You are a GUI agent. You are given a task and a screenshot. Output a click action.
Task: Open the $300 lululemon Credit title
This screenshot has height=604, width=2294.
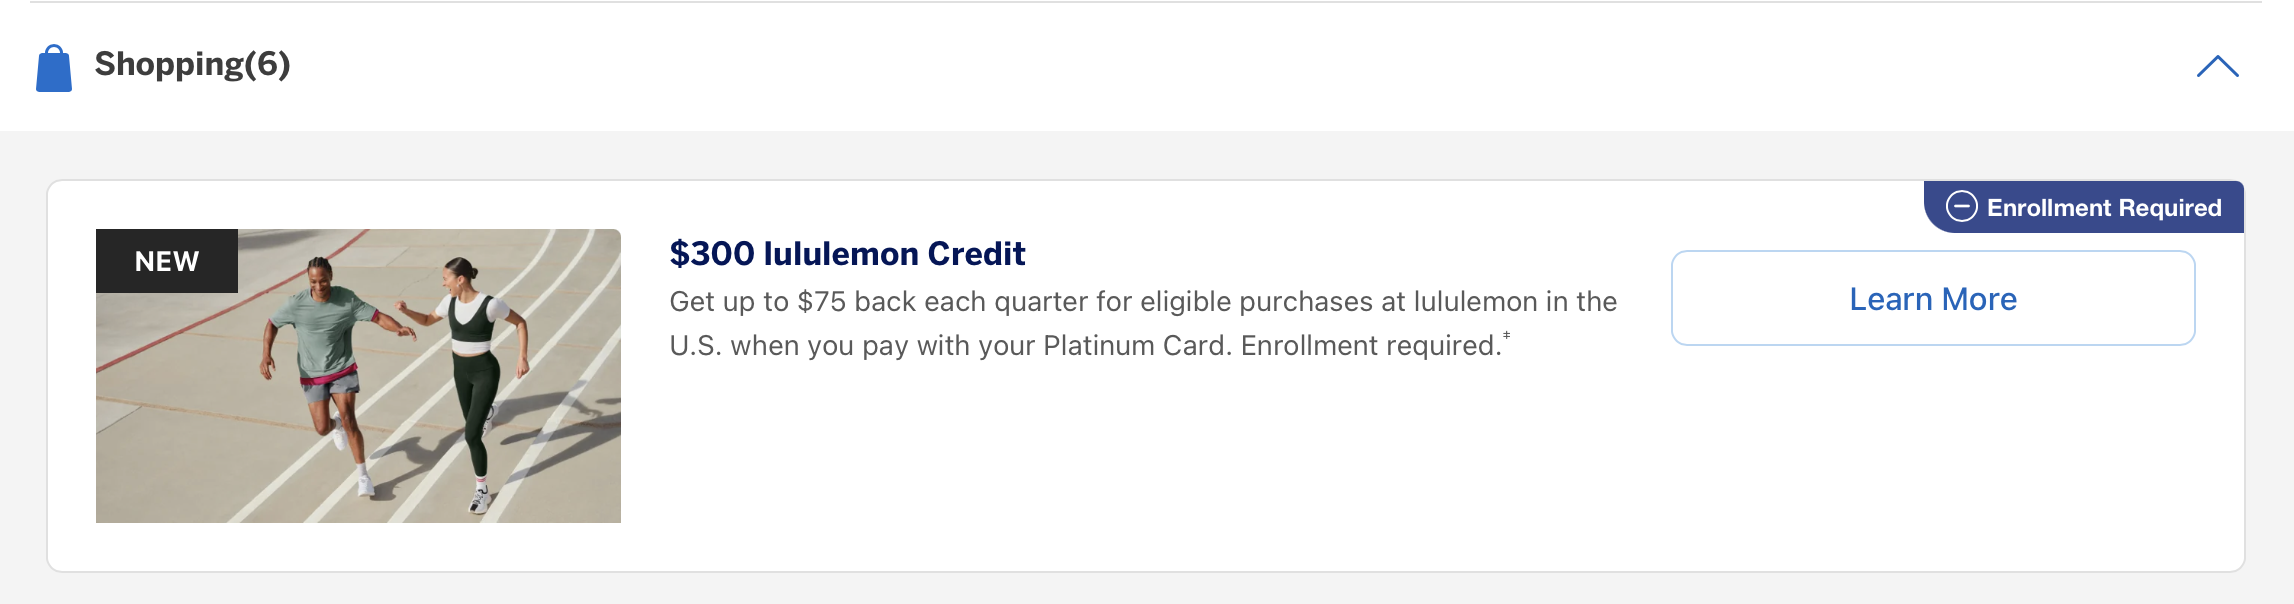(847, 254)
